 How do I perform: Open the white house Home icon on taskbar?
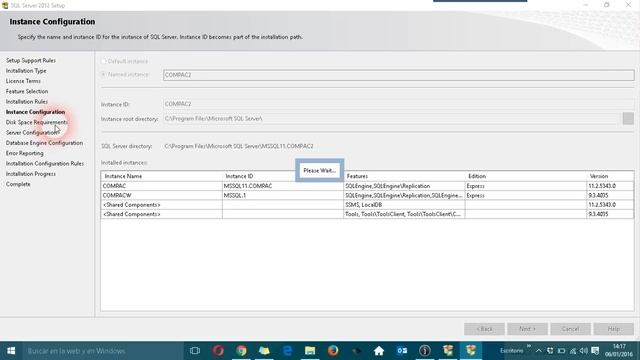[x=379, y=351]
